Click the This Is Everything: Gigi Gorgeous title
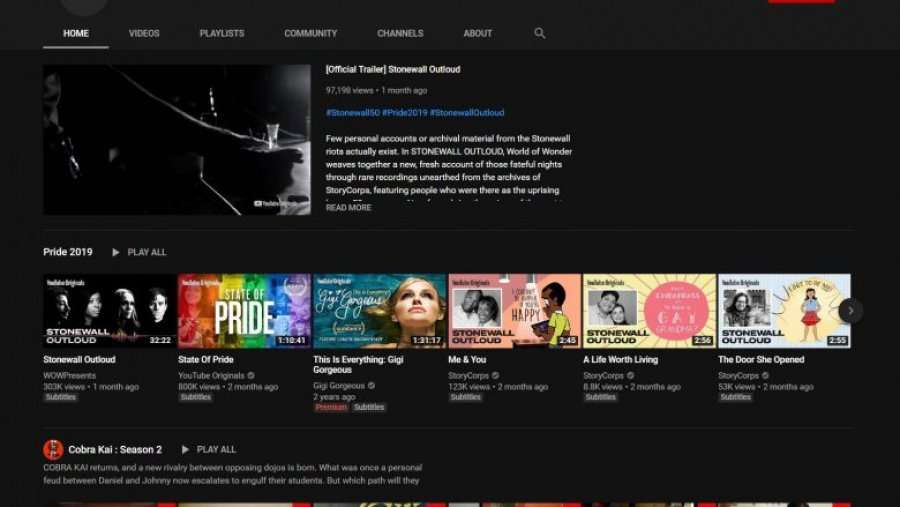 [x=358, y=365]
